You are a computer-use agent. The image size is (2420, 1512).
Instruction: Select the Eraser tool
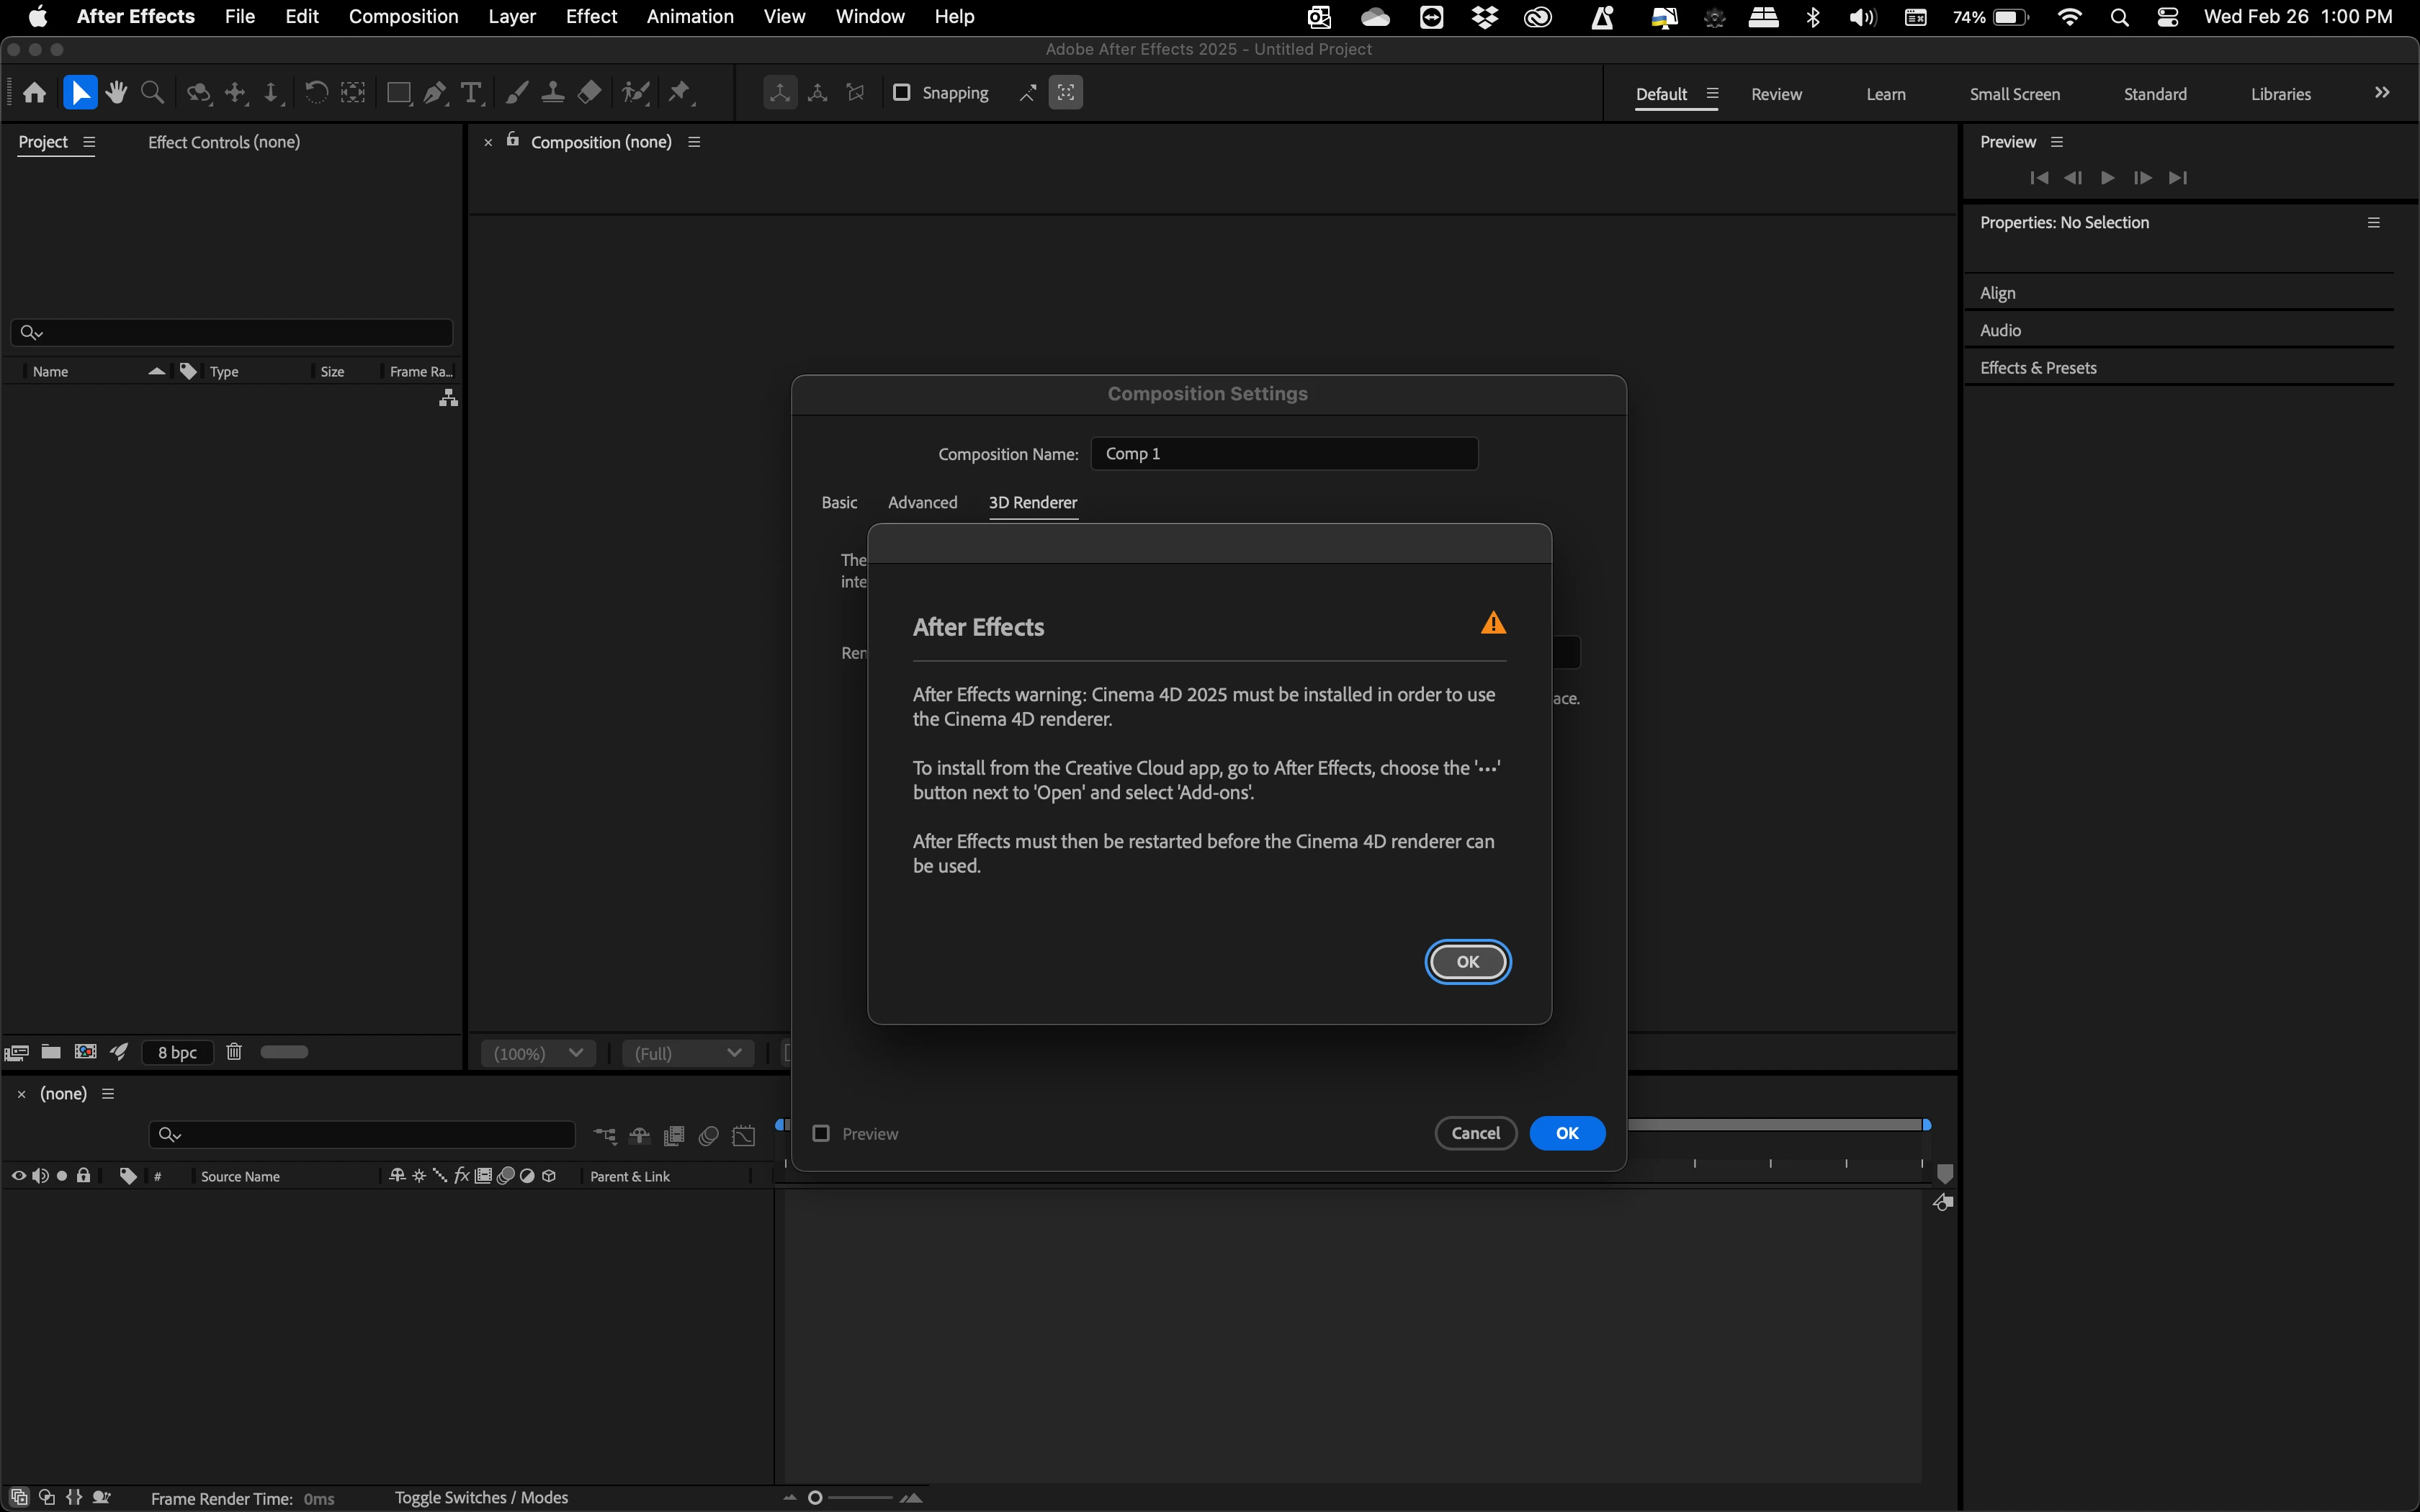[590, 93]
